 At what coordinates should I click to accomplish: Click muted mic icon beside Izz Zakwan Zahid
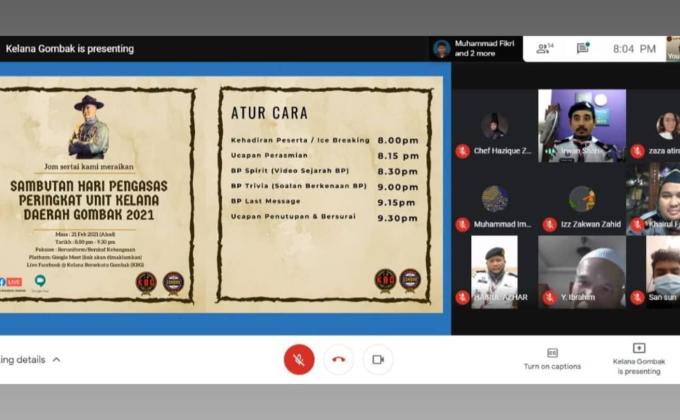point(549,224)
